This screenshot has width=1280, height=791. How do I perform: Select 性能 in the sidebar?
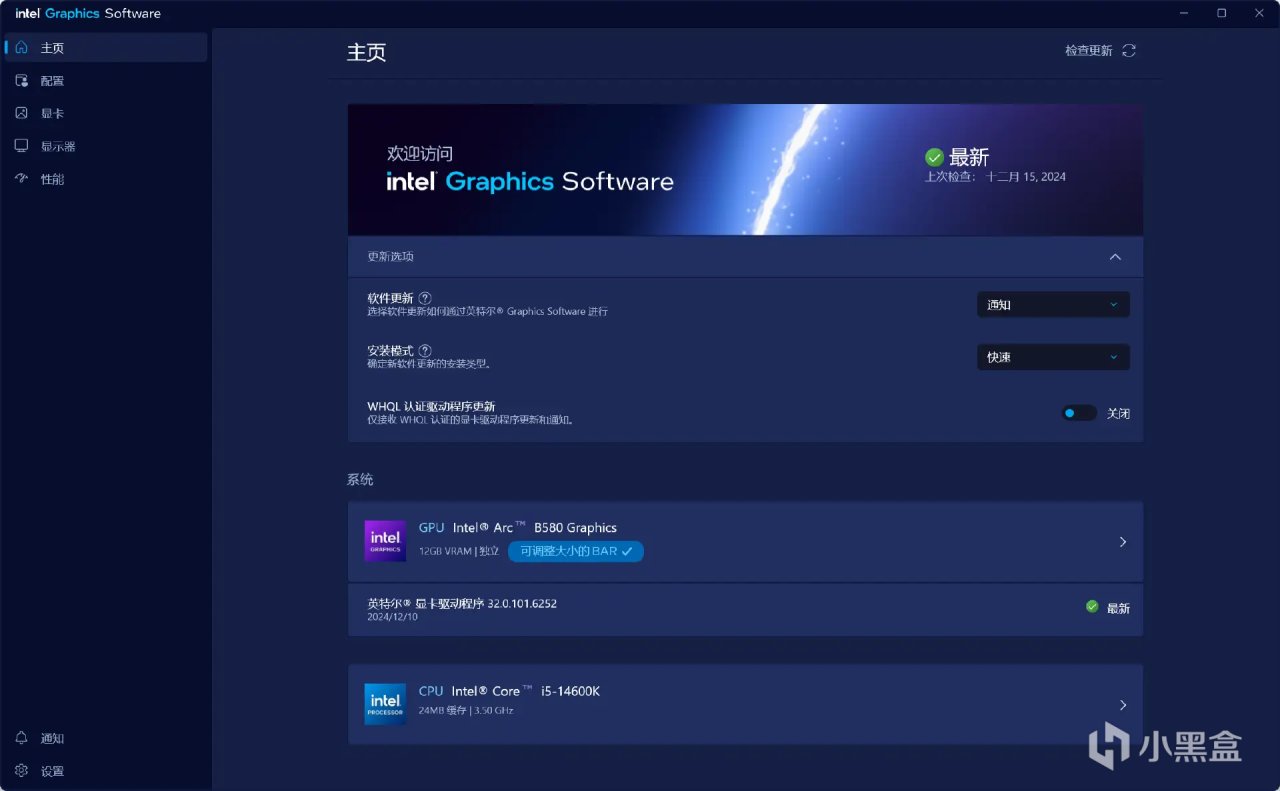click(x=106, y=179)
